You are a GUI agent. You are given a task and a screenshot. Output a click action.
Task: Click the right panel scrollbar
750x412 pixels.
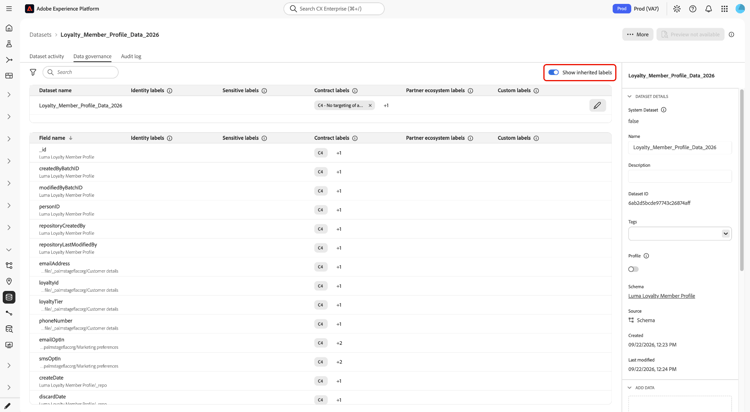[742, 179]
